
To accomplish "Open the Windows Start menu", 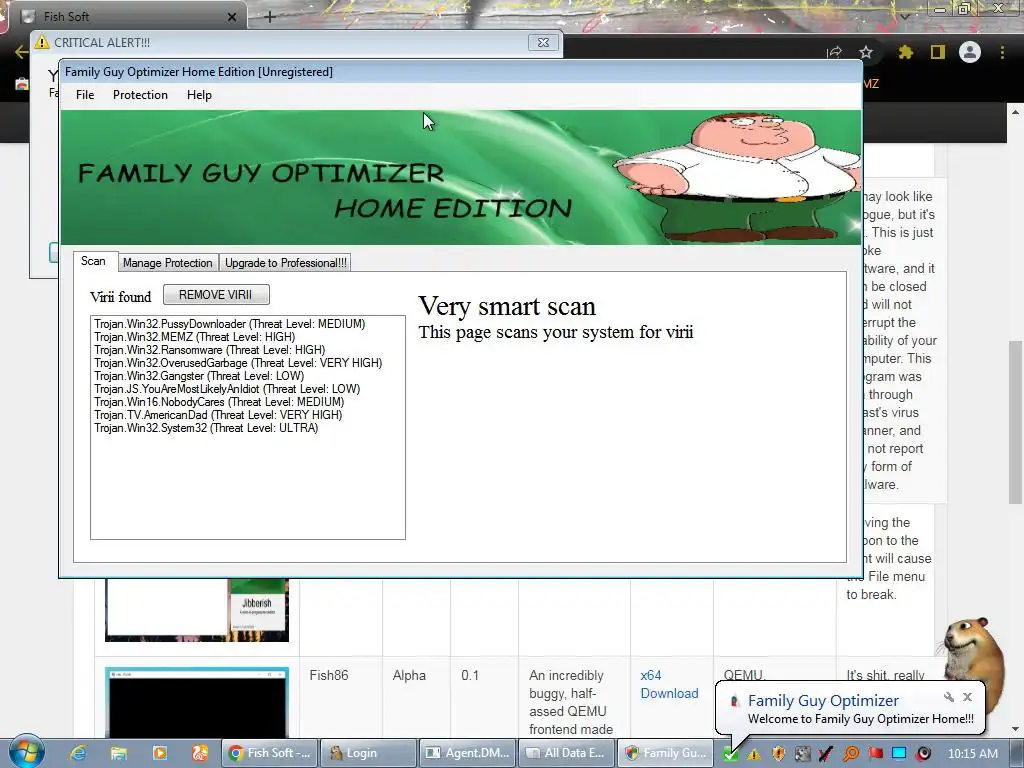I will pos(26,751).
